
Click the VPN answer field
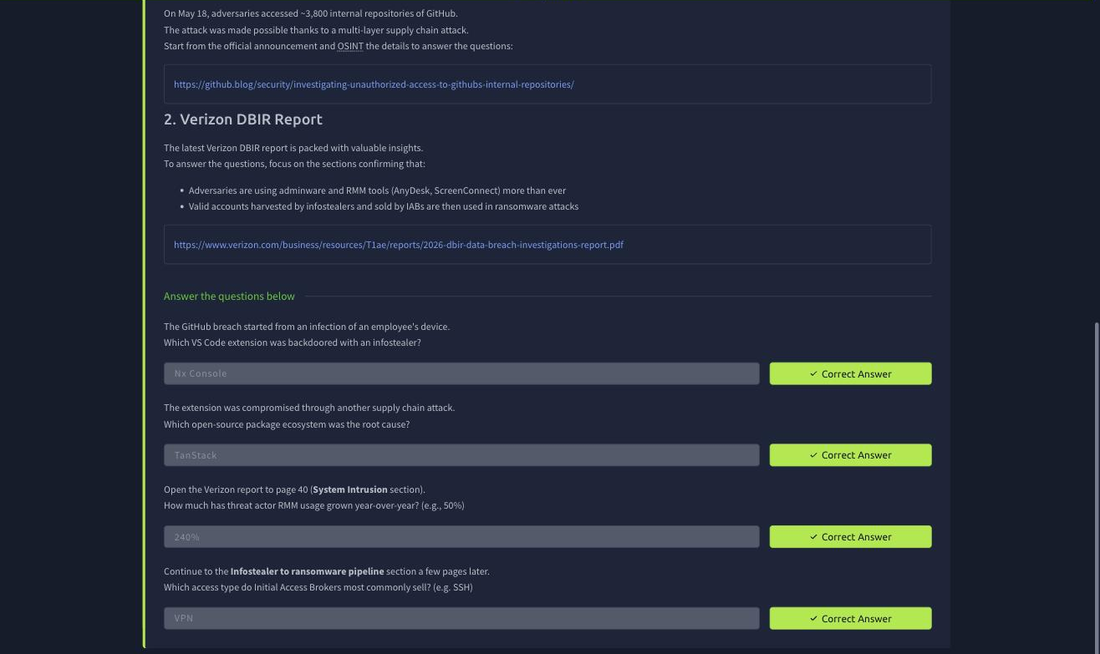(461, 618)
